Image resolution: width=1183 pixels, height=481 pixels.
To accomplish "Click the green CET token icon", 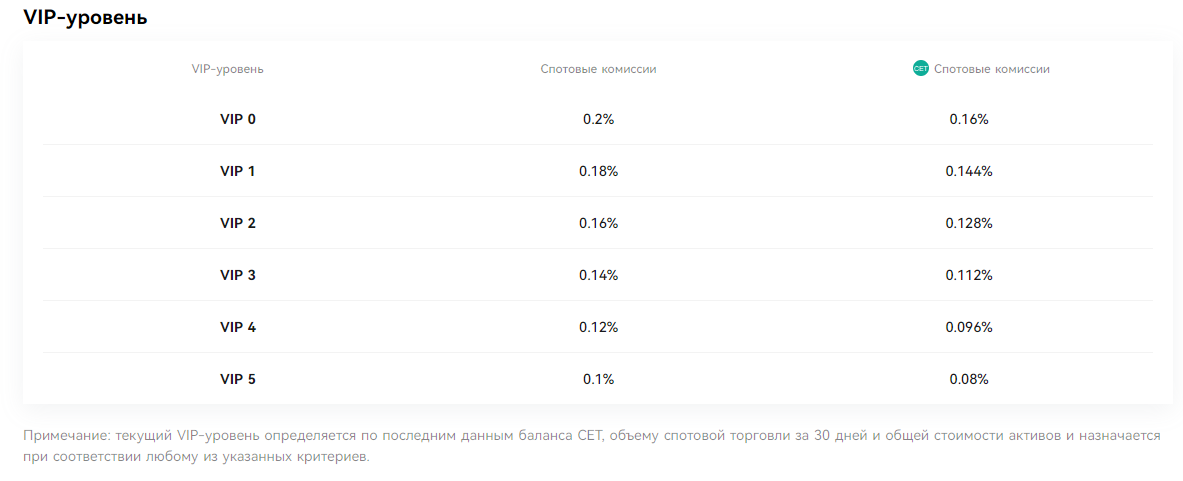I will coord(920,69).
